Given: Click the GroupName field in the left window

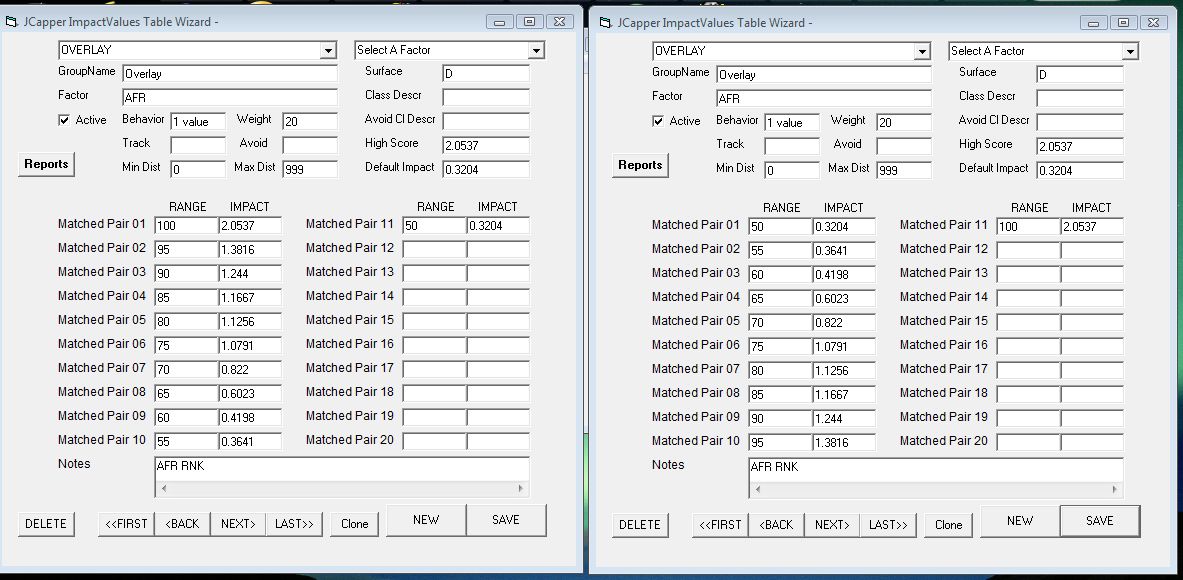Looking at the screenshot, I should pyautogui.click(x=229, y=74).
